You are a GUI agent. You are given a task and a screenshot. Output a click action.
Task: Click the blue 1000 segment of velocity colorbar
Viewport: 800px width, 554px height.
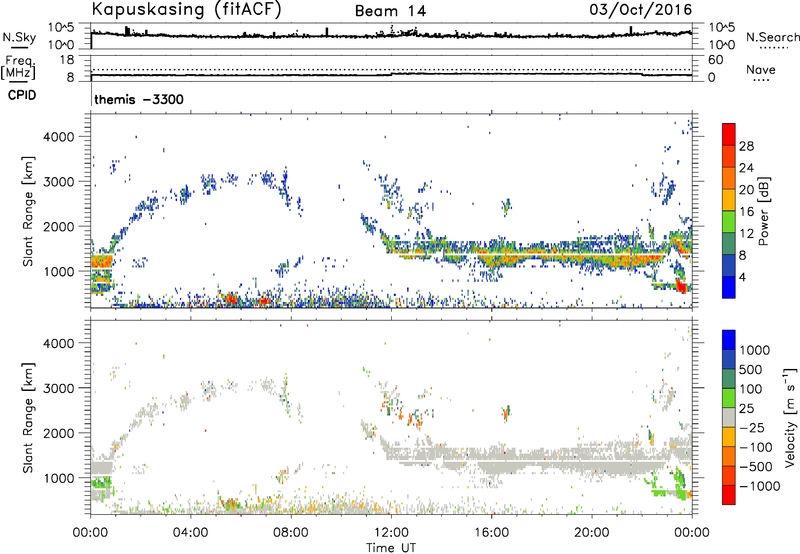pos(729,340)
